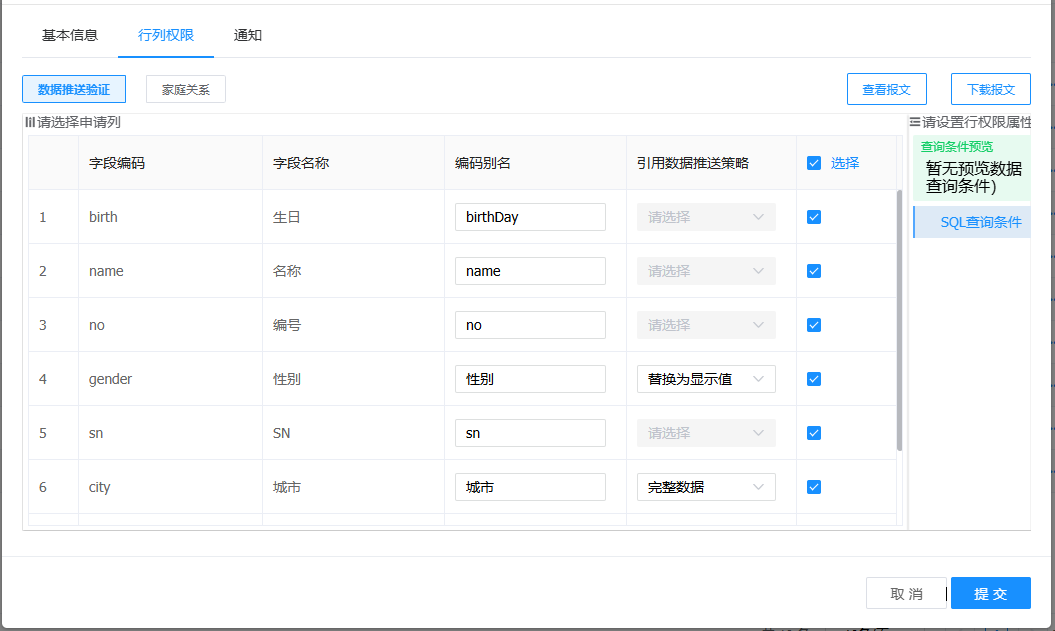1055x631 pixels.
Task: Switch to the 基本信息 tab
Action: click(70, 35)
